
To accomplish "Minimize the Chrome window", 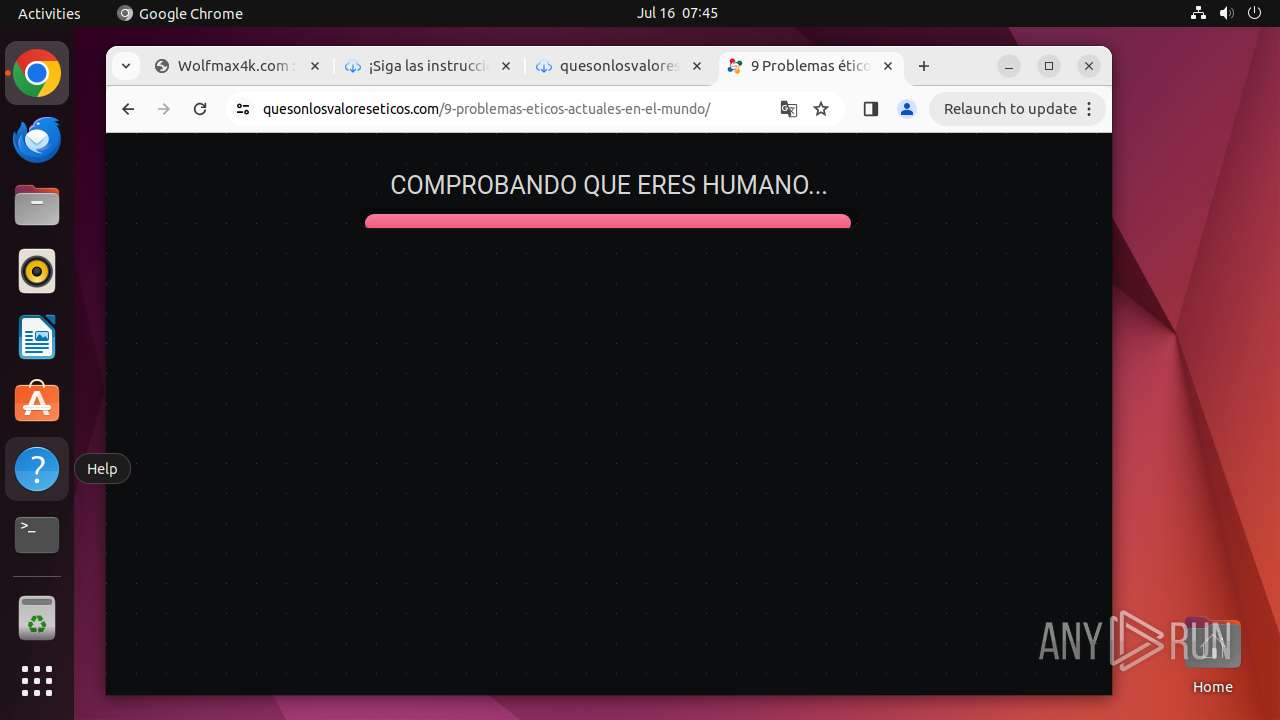I will point(1010,66).
